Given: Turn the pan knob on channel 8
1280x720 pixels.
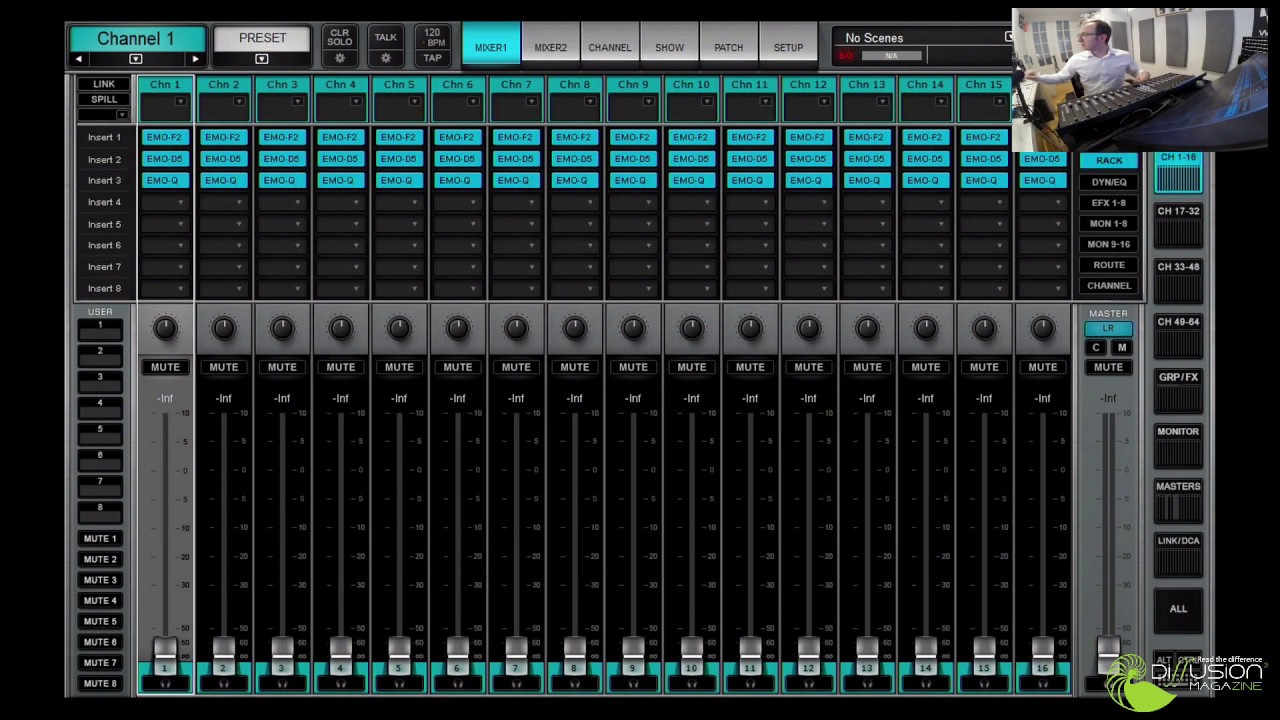Looking at the screenshot, I should (x=575, y=328).
